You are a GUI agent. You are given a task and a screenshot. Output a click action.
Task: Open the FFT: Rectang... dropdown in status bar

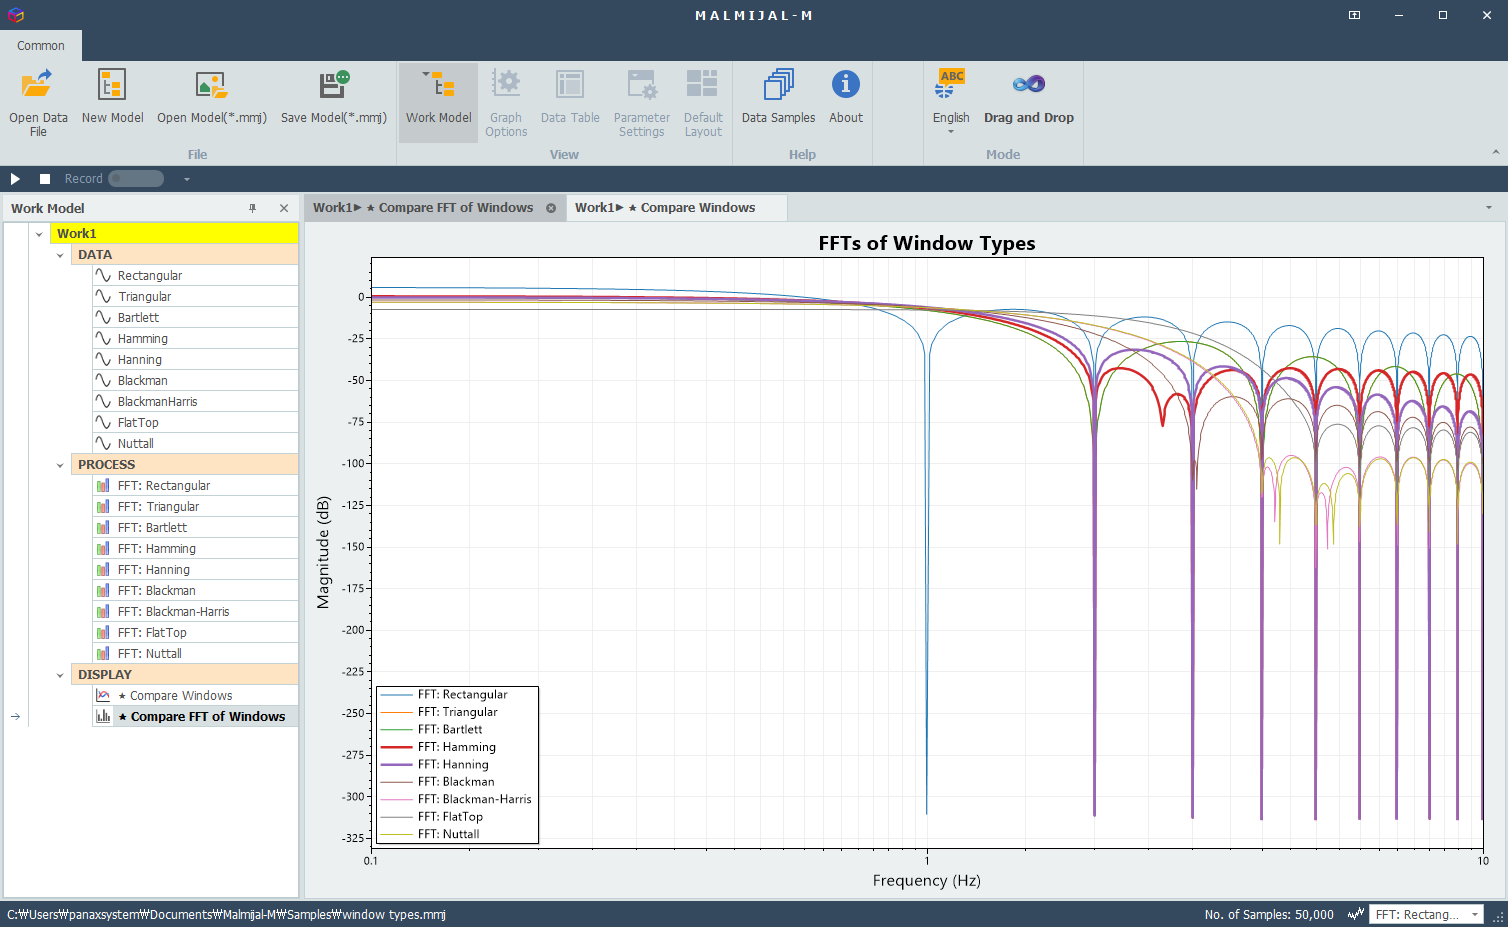click(1426, 914)
